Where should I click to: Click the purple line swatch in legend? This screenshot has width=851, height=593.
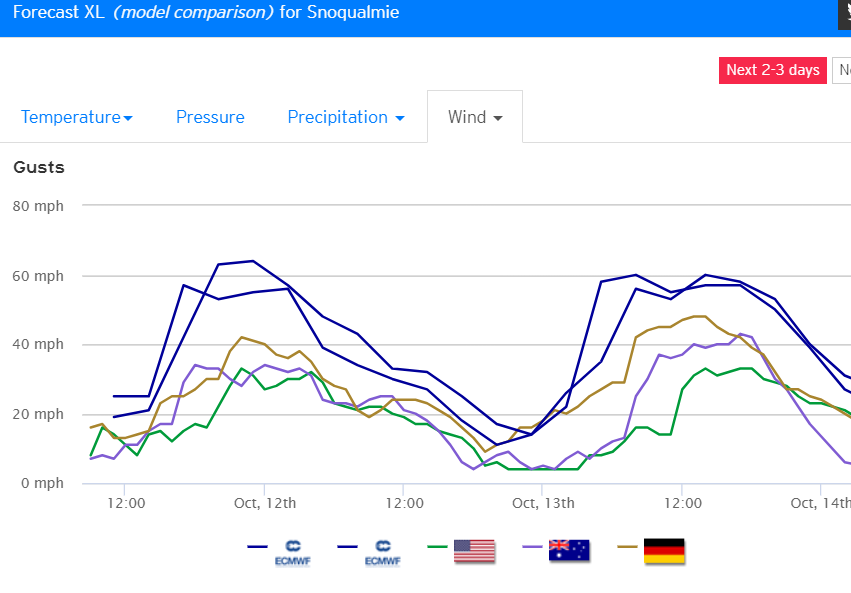(532, 547)
